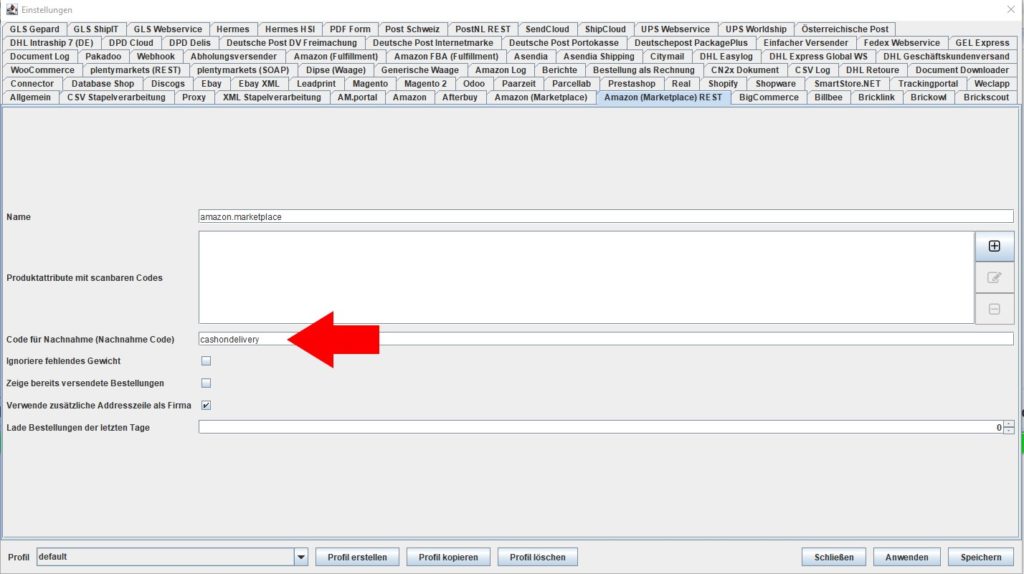Image resolution: width=1024 pixels, height=574 pixels.
Task: Click the Produktattribute list area
Action: tap(586, 278)
